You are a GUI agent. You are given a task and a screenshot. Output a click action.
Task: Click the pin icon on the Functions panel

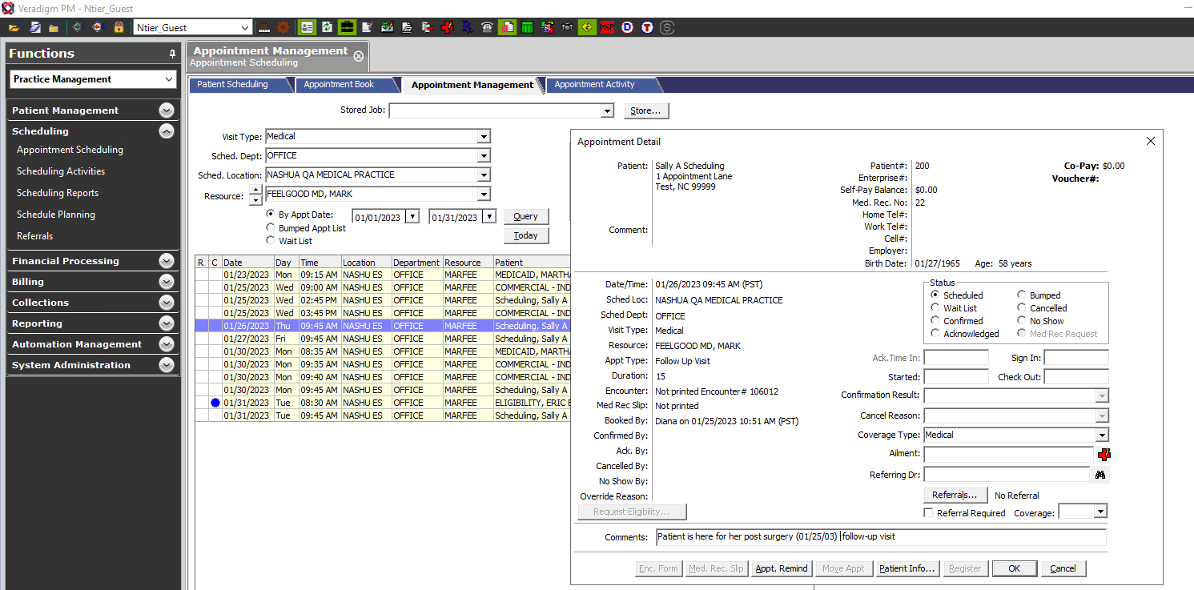tap(171, 53)
